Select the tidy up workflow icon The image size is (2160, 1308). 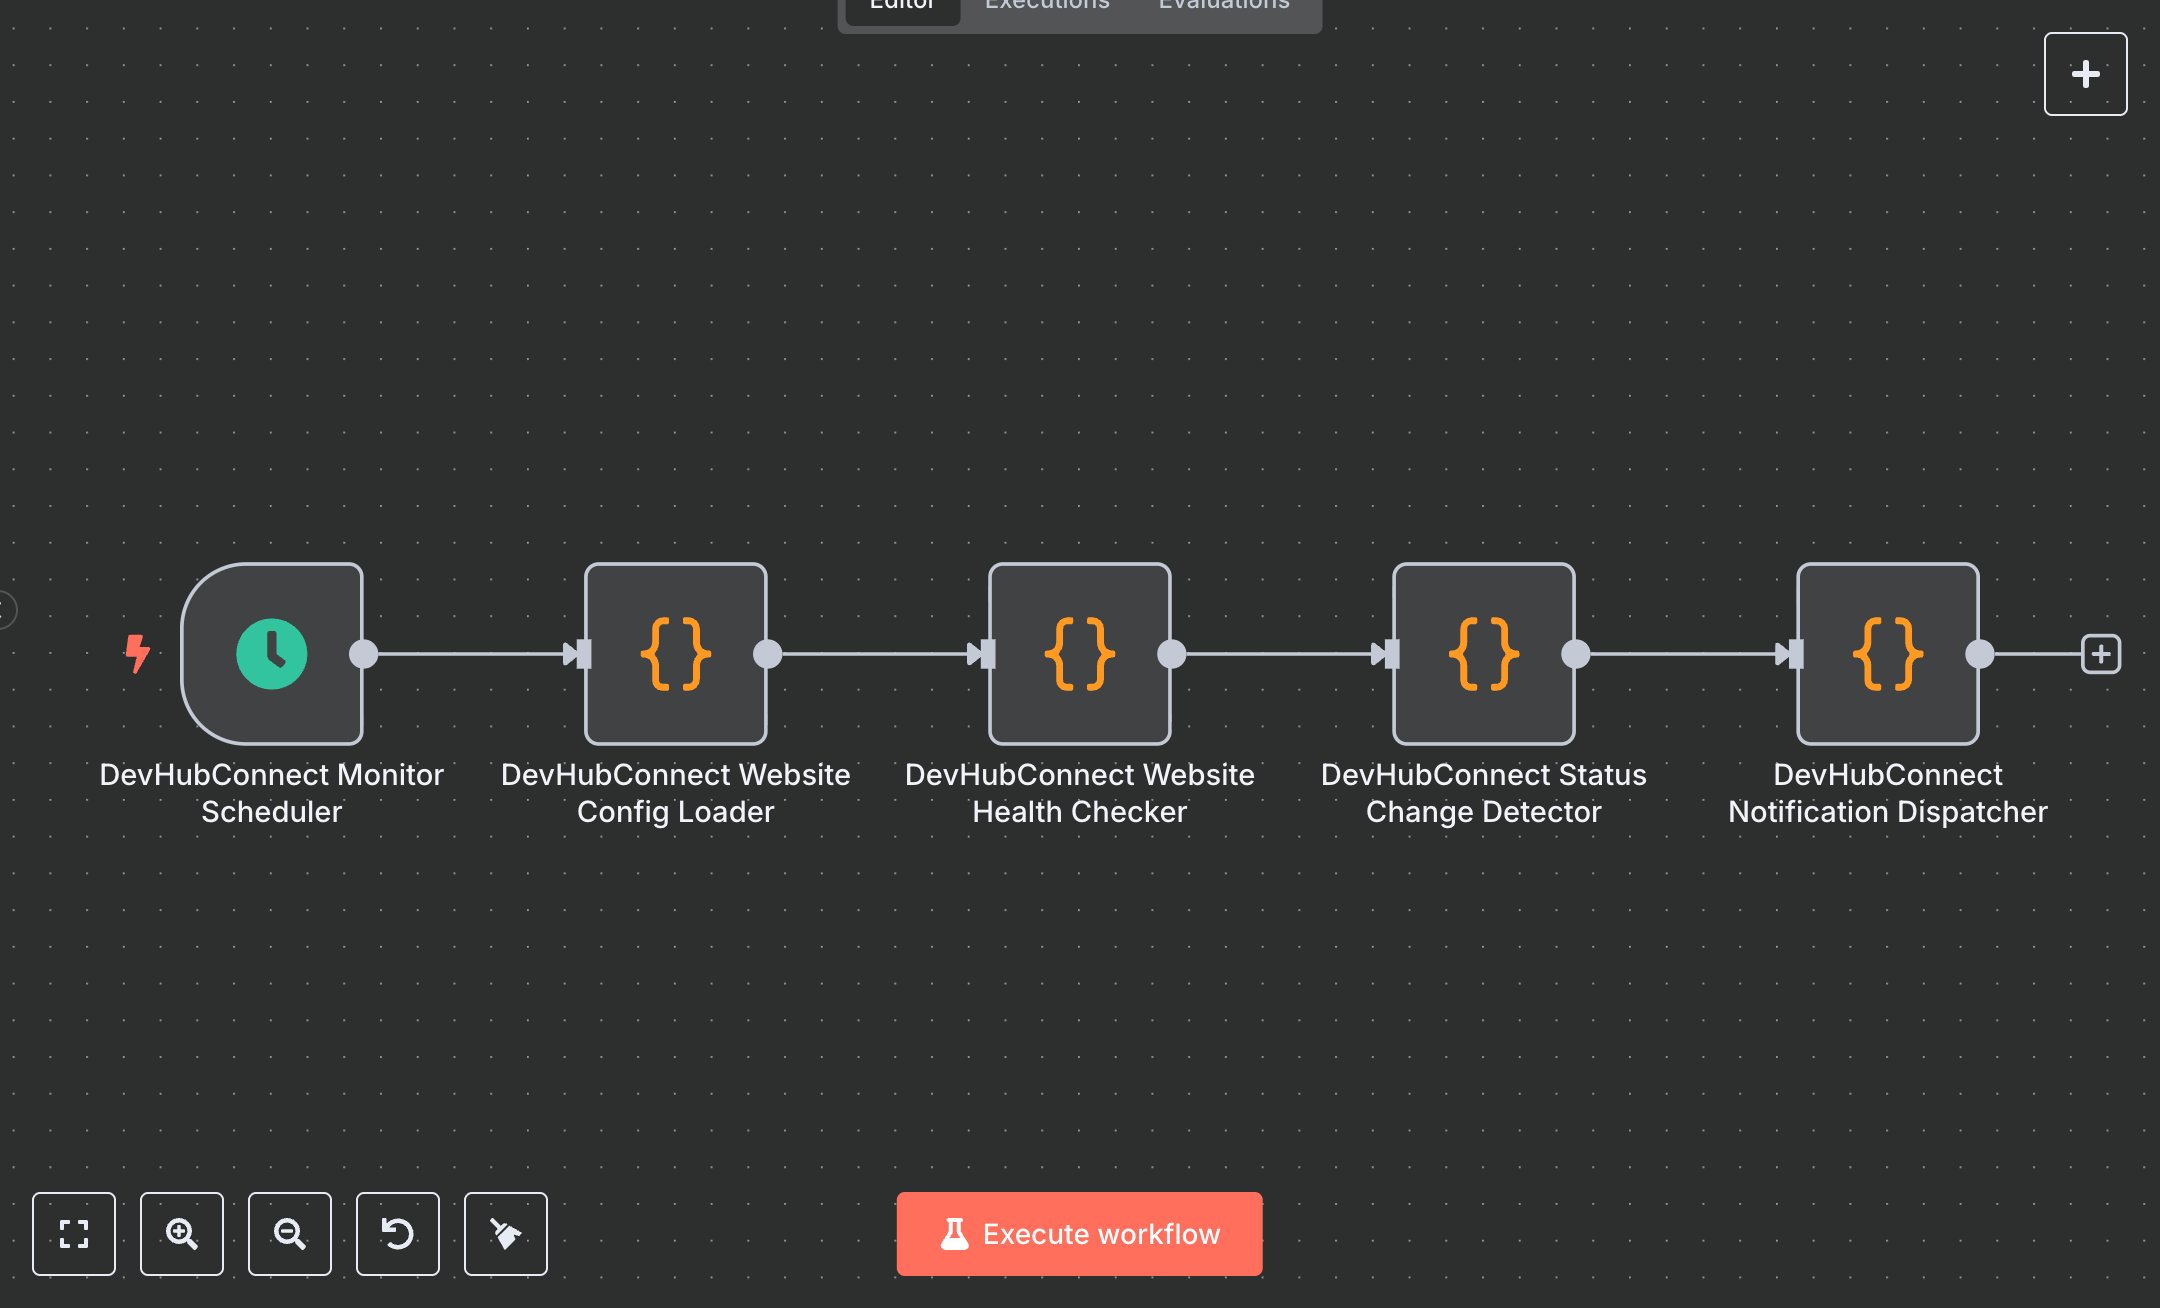pyautogui.click(x=506, y=1234)
